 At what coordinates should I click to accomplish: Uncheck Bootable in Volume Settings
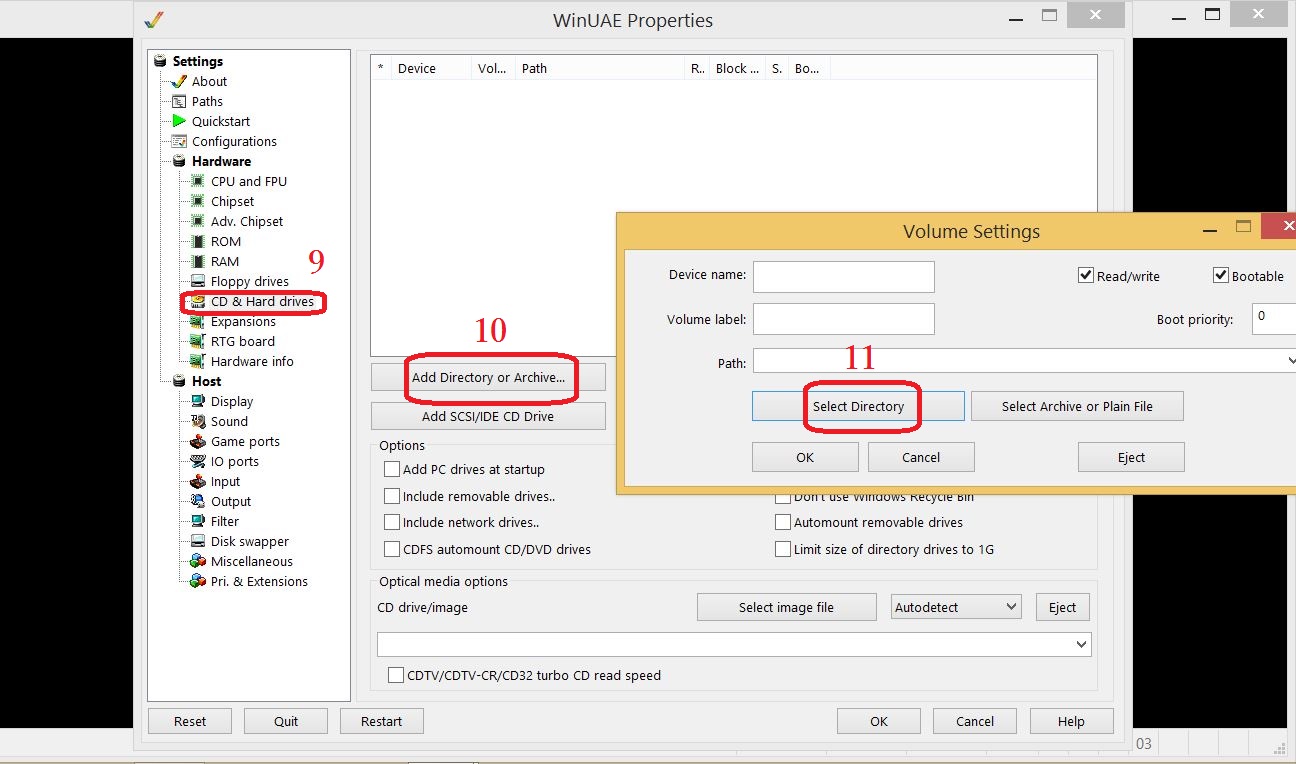click(1221, 275)
